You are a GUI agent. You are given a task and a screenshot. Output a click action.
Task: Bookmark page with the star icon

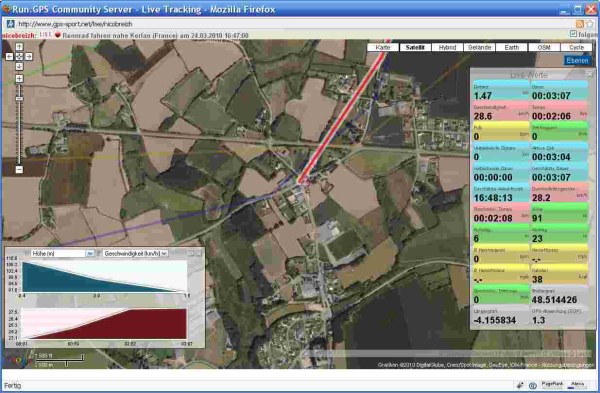pos(590,24)
